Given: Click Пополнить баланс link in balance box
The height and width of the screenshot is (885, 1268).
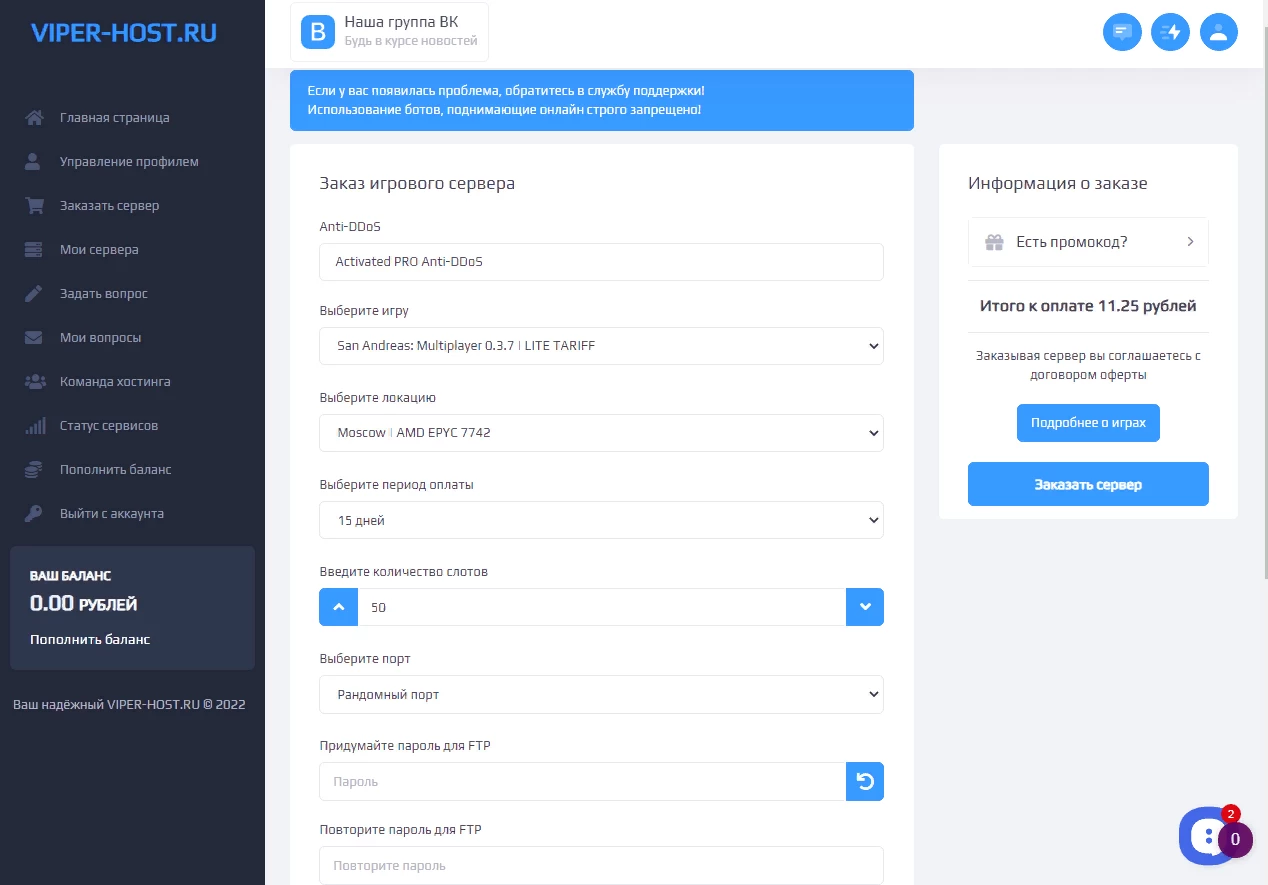Looking at the screenshot, I should [x=90, y=639].
